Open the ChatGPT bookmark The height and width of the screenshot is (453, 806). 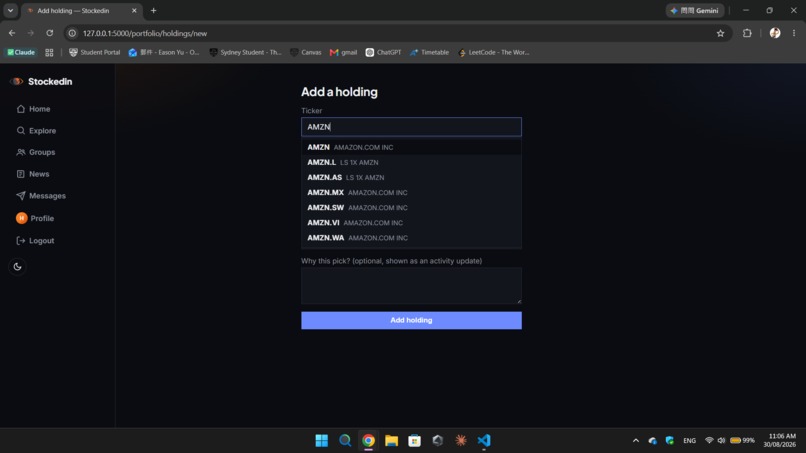click(383, 52)
